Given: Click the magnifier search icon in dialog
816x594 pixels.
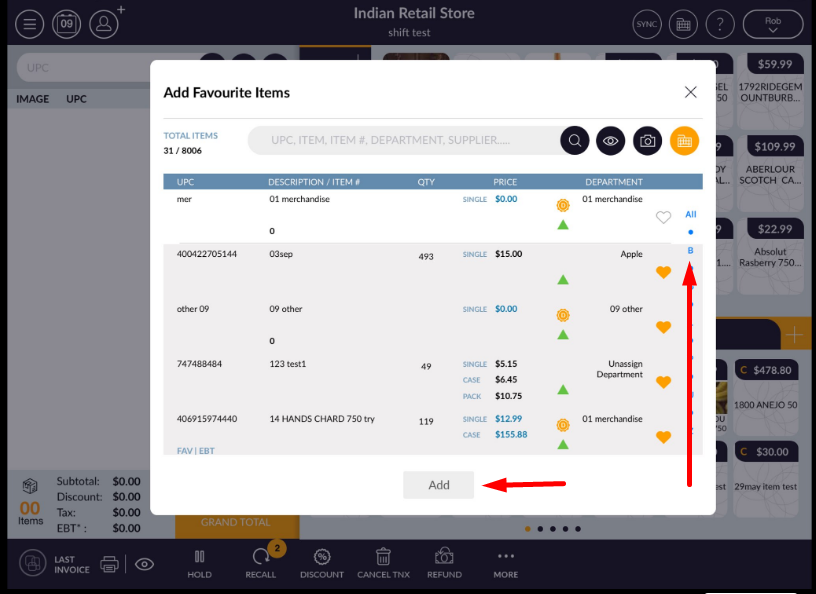Looking at the screenshot, I should click(x=575, y=141).
